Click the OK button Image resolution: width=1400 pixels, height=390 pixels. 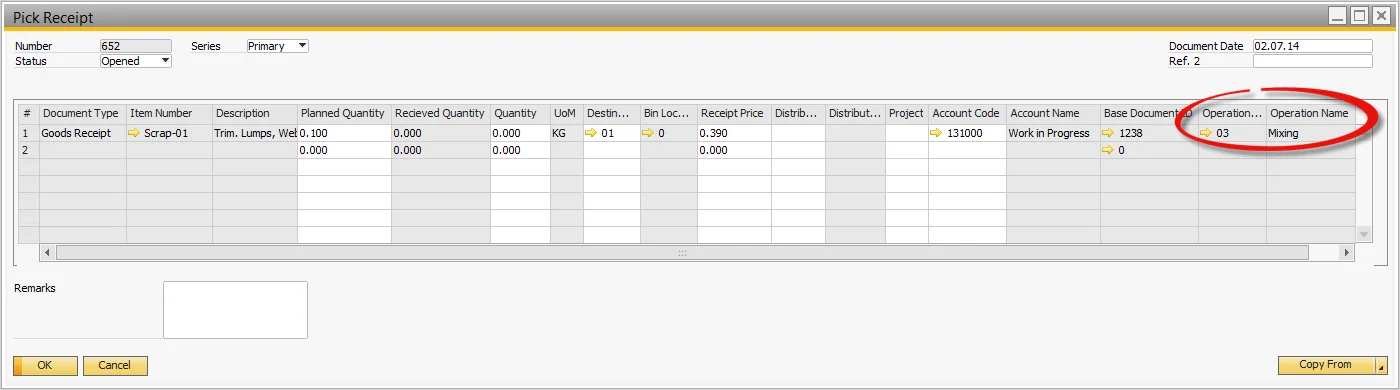tap(45, 366)
